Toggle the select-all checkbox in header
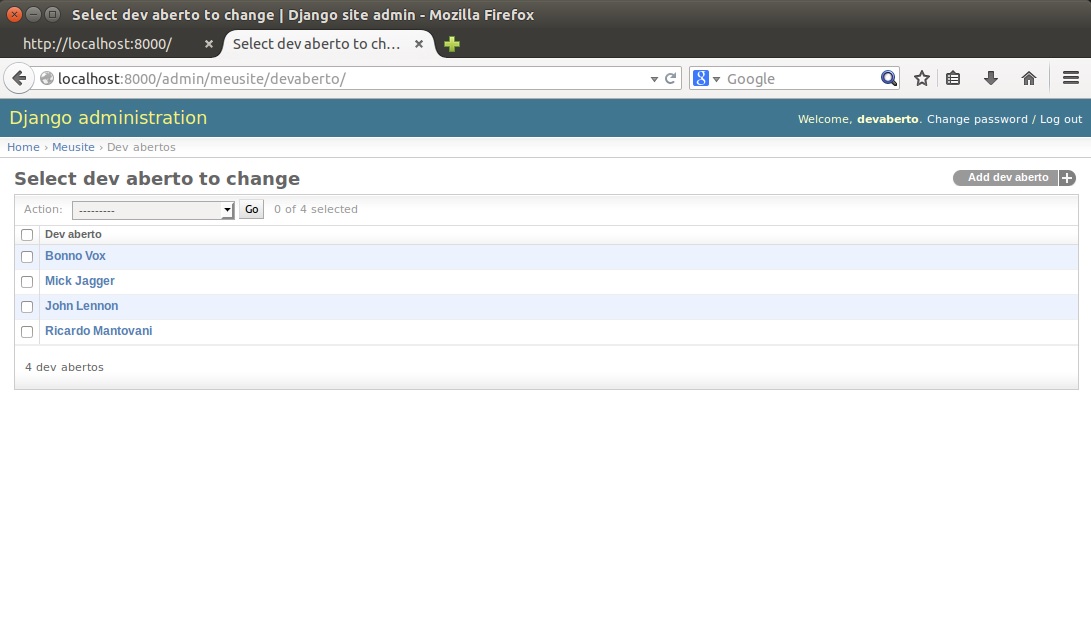The image size is (1091, 629). coord(27,235)
